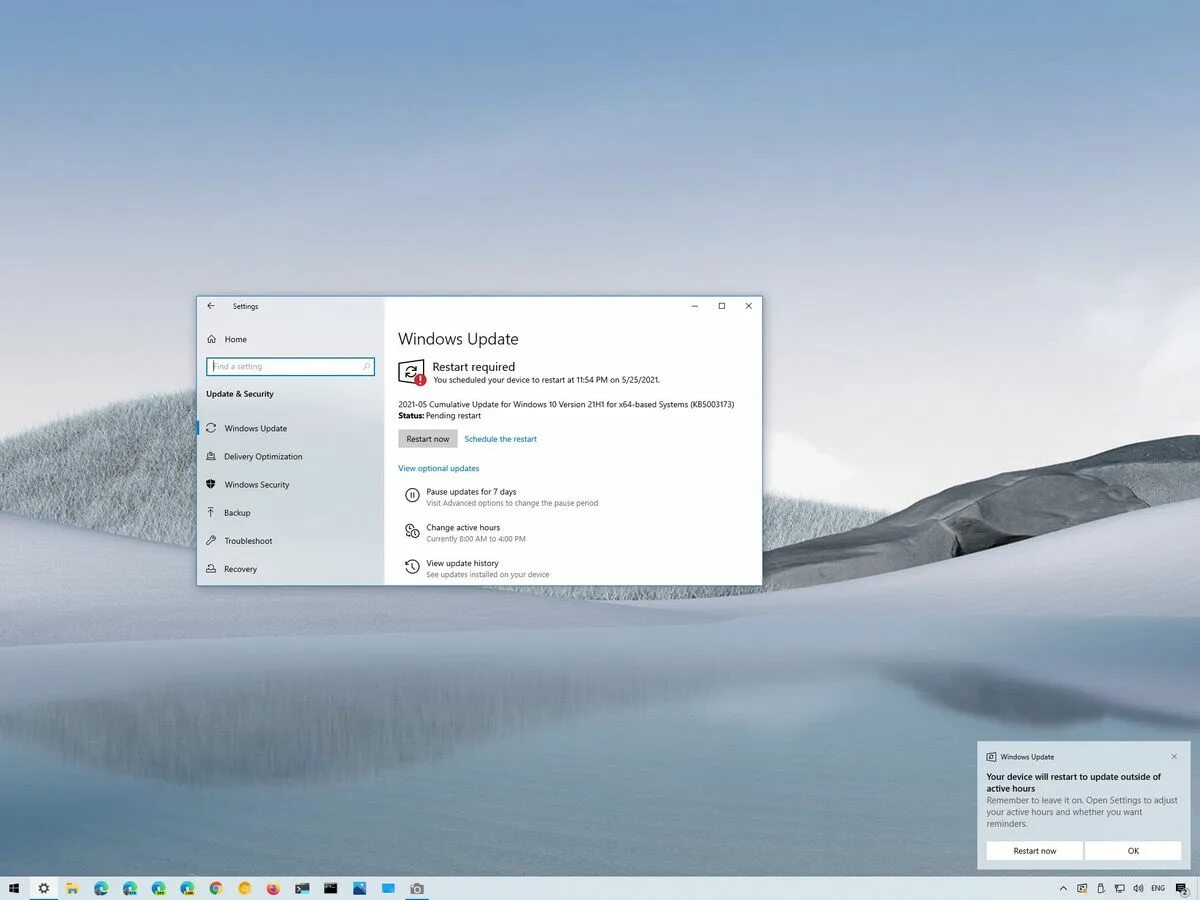Open Backup settings
Image resolution: width=1200 pixels, height=900 pixels.
pyautogui.click(x=240, y=512)
